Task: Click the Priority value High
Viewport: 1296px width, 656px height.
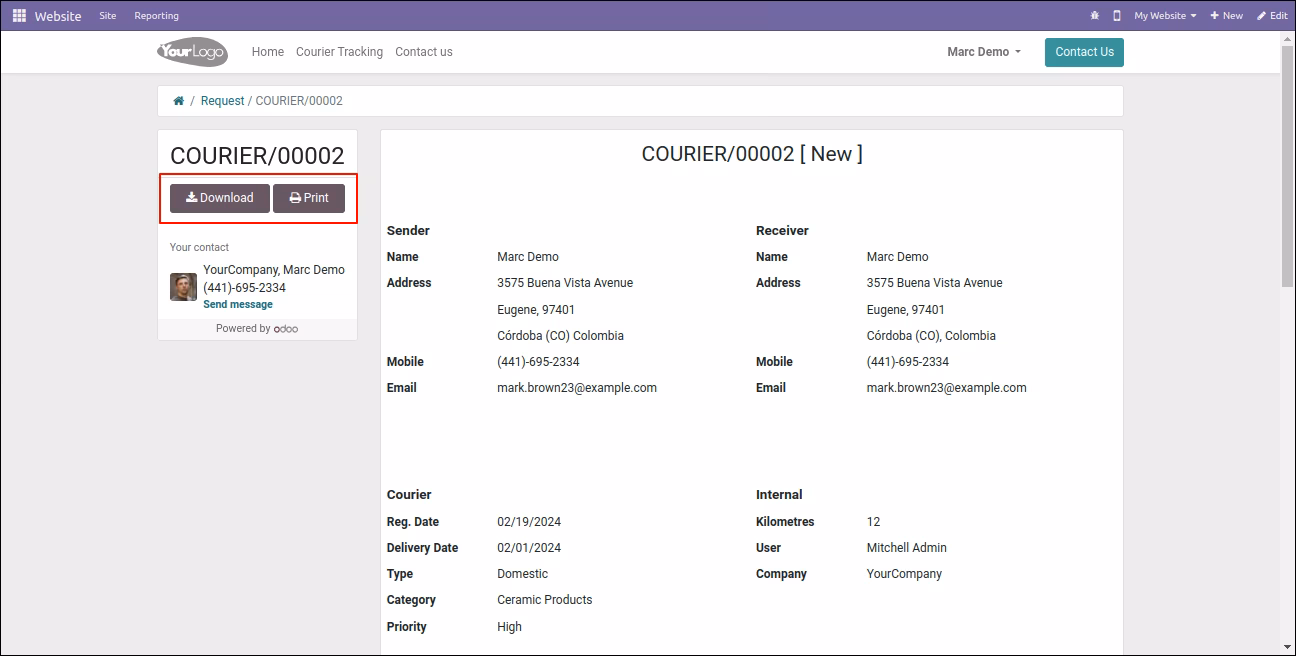Action: [x=510, y=627]
